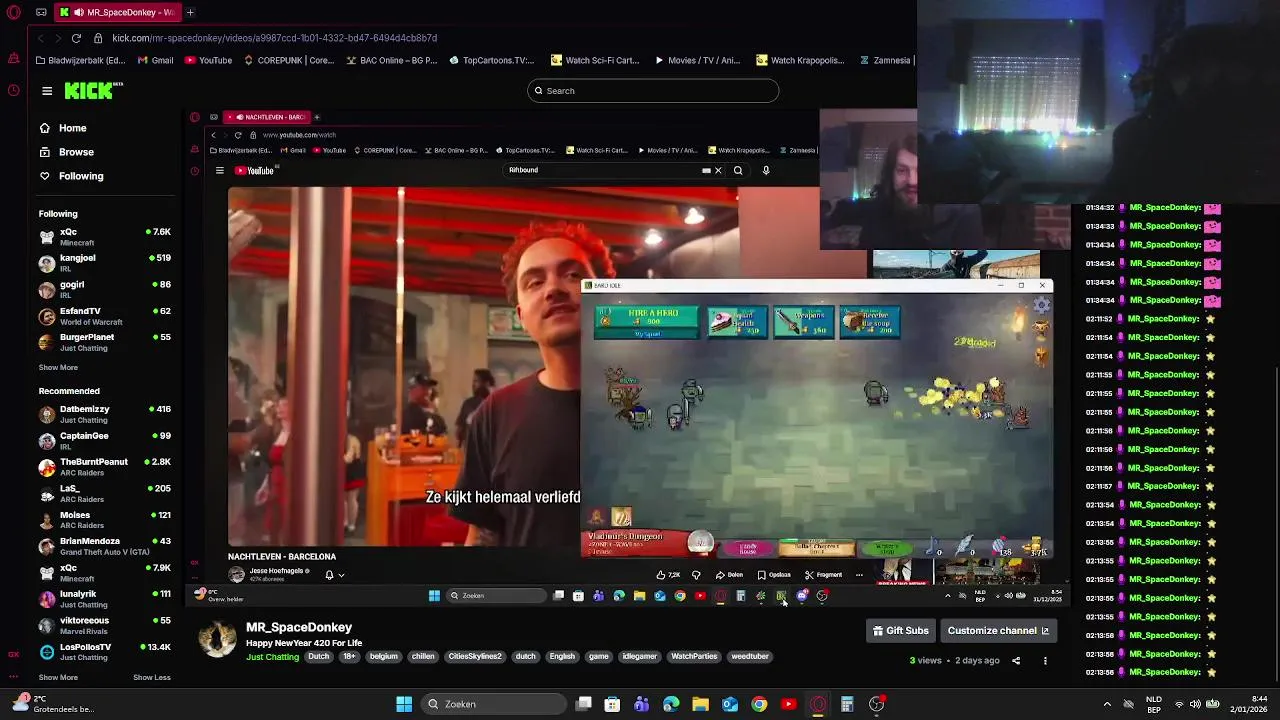Image resolution: width=1280 pixels, height=720 pixels.
Task: Select the MR_SpaceDonkey browser tab
Action: (x=116, y=12)
